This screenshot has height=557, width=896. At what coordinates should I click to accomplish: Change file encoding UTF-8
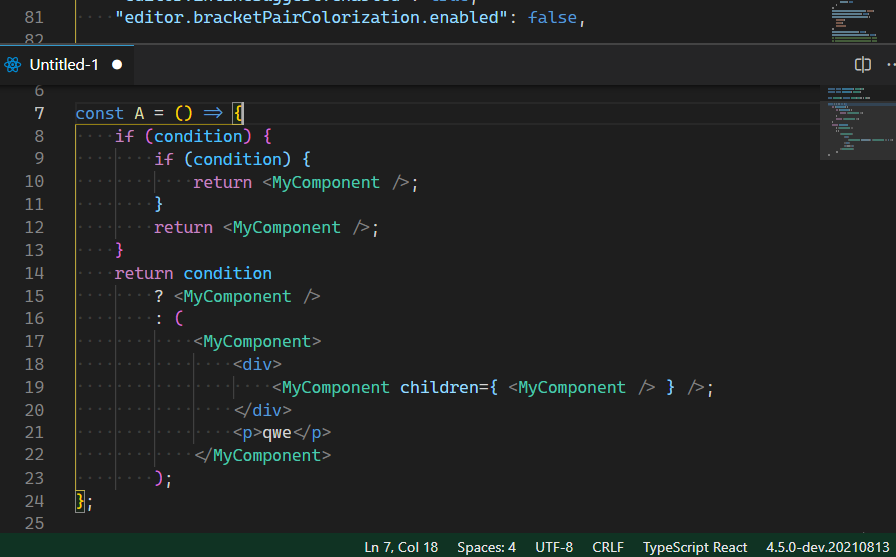click(x=554, y=547)
